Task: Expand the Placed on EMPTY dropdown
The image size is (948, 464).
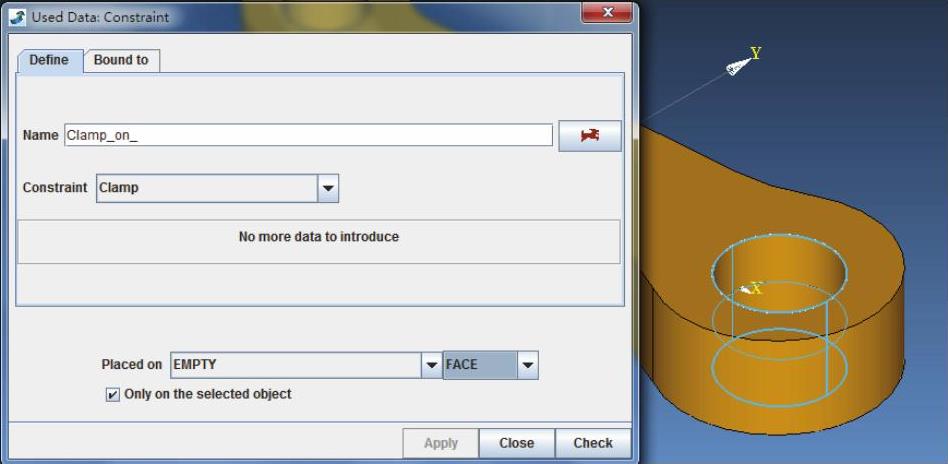Action: coord(431,365)
